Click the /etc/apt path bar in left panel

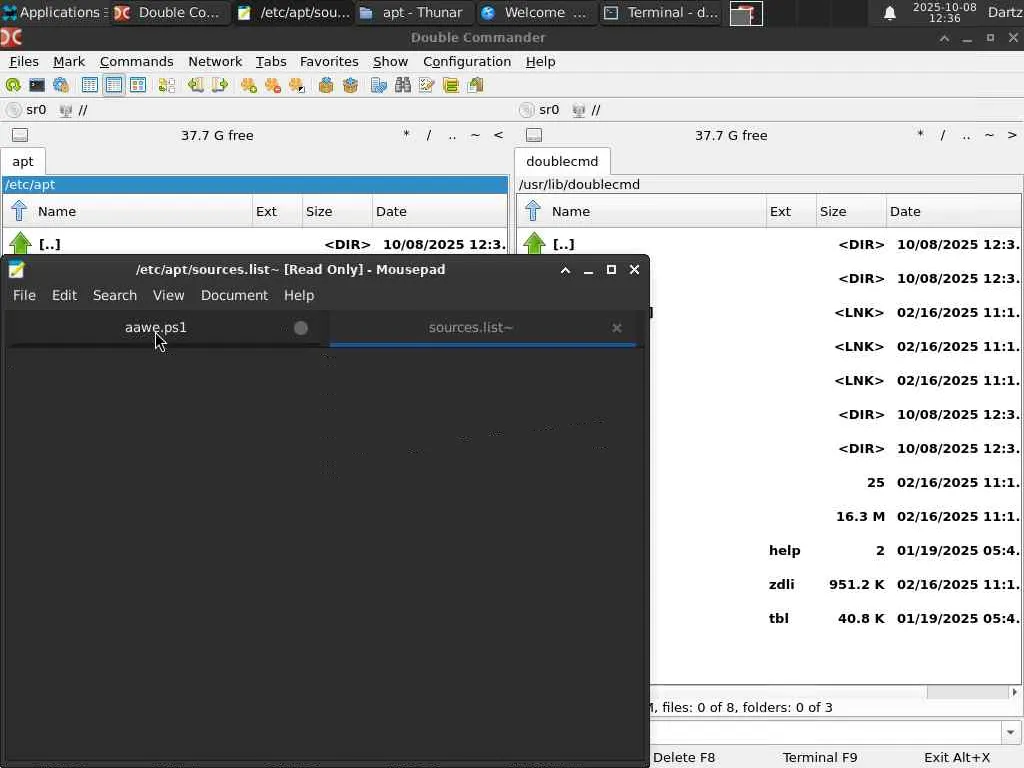point(255,185)
